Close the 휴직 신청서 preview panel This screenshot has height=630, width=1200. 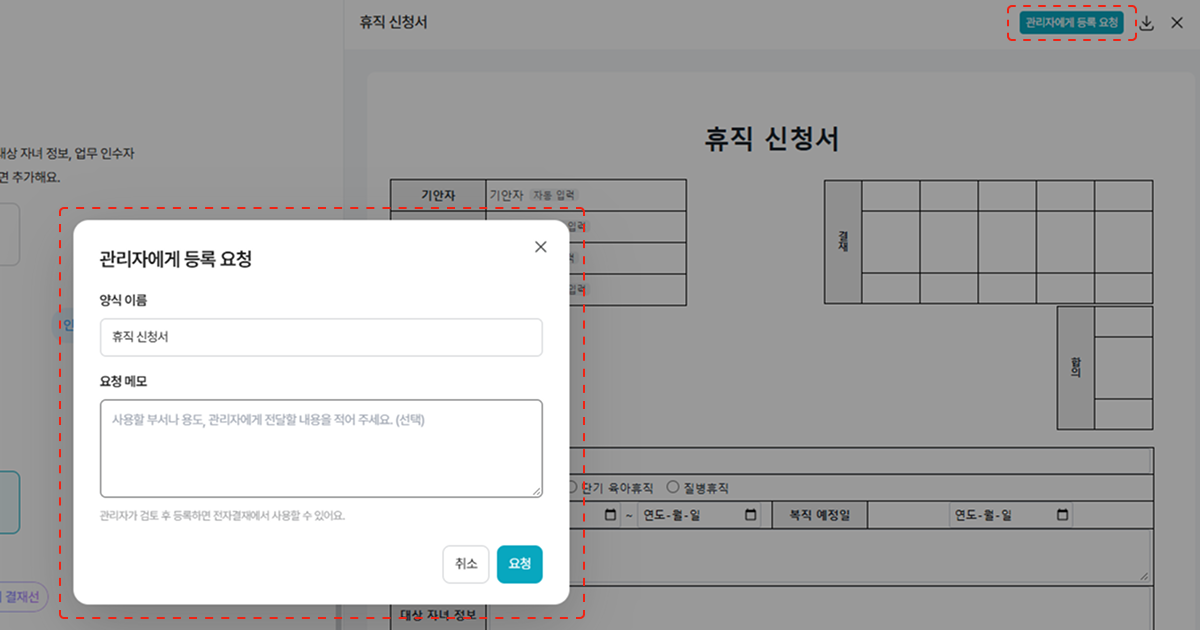click(x=1176, y=23)
